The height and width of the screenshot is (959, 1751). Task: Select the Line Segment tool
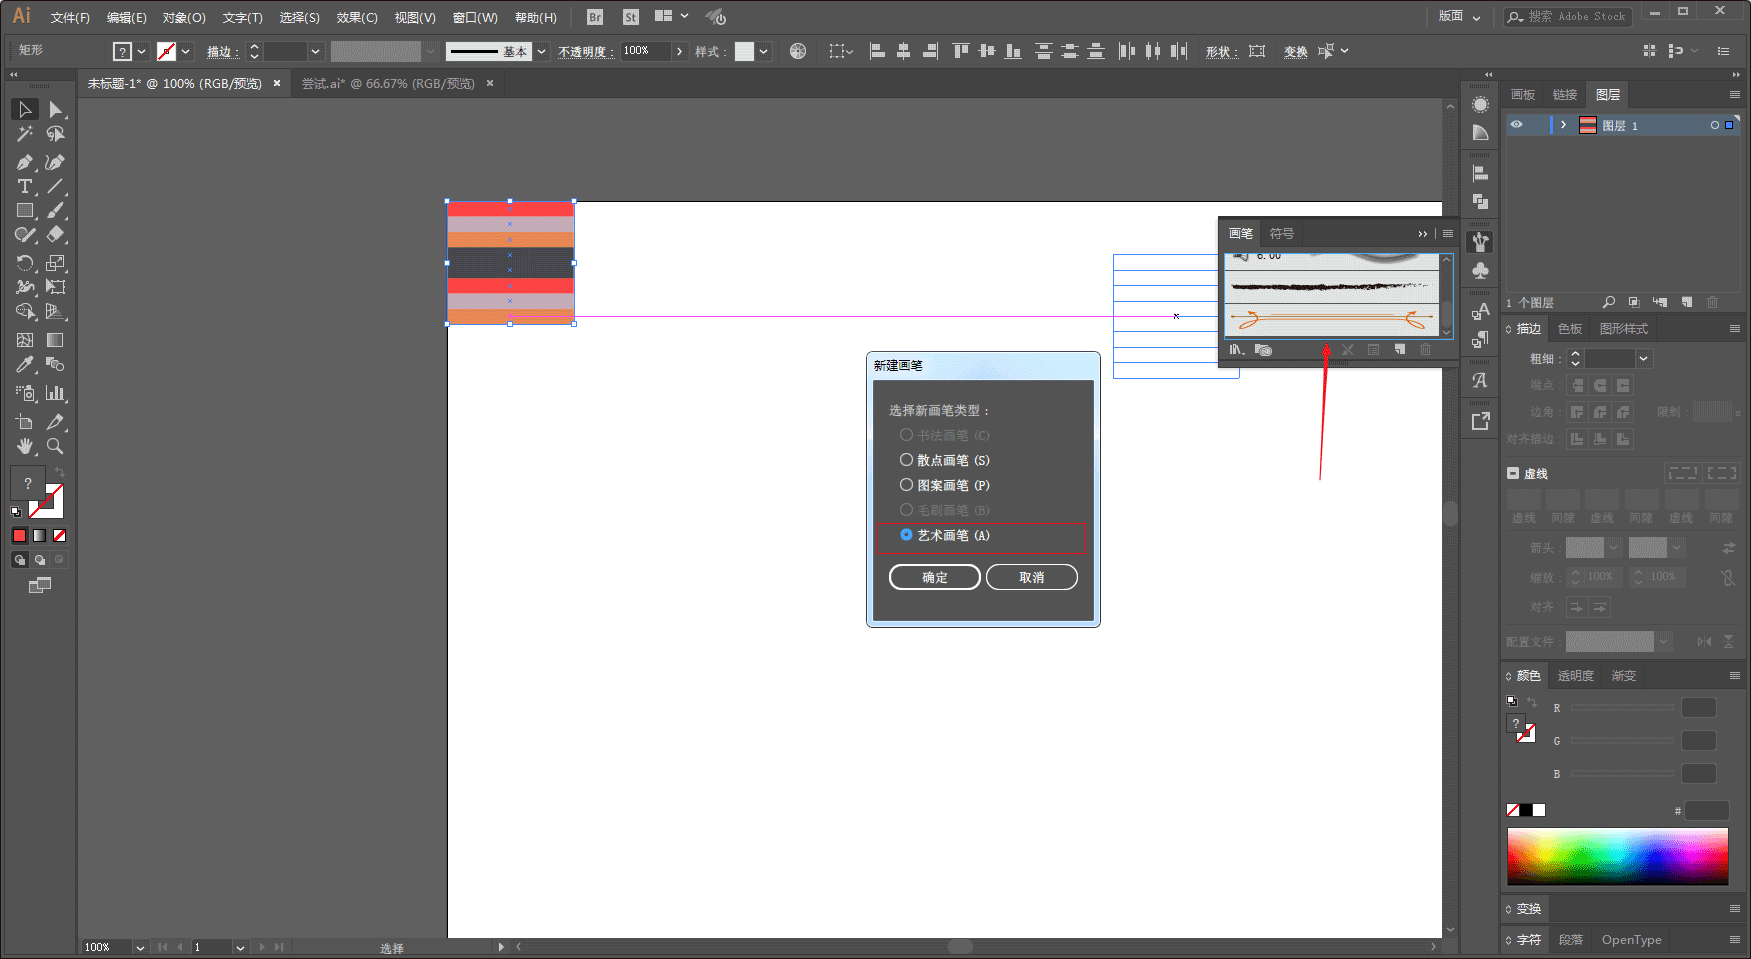pos(56,187)
